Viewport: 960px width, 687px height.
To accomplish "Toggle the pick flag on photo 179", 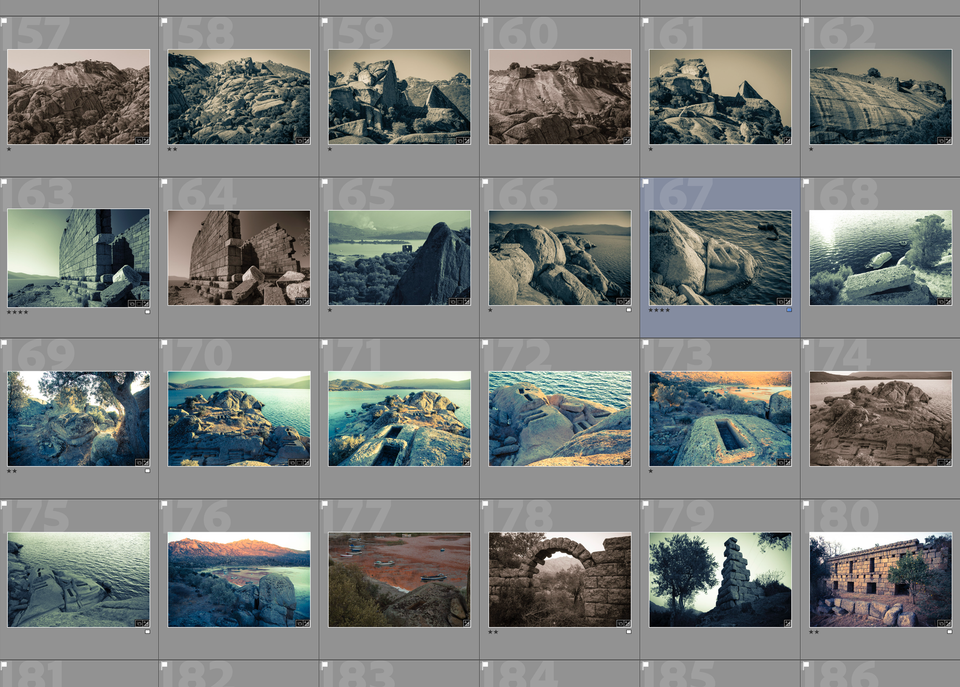I will coord(645,505).
